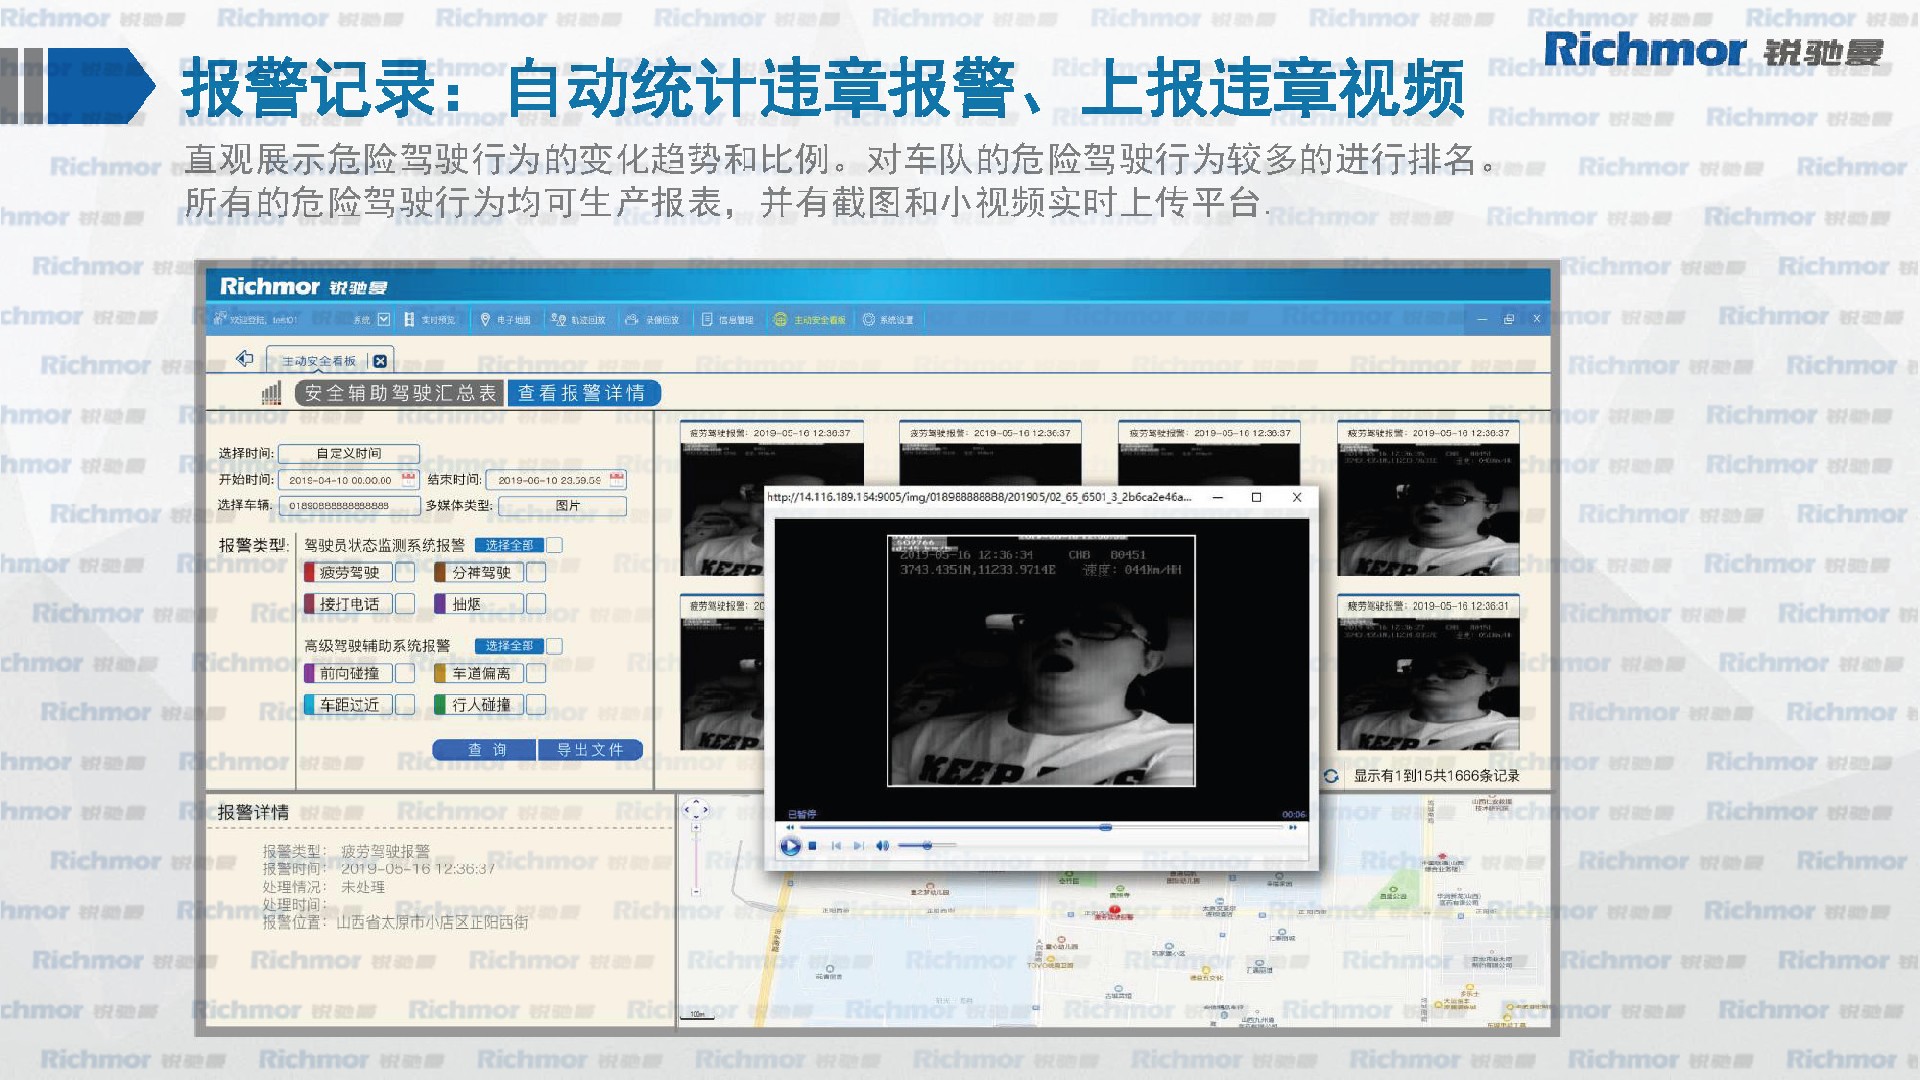This screenshot has height=1080, width=1920.
Task: Click the red 疲劳驾驶 color swatch
Action: [310, 572]
